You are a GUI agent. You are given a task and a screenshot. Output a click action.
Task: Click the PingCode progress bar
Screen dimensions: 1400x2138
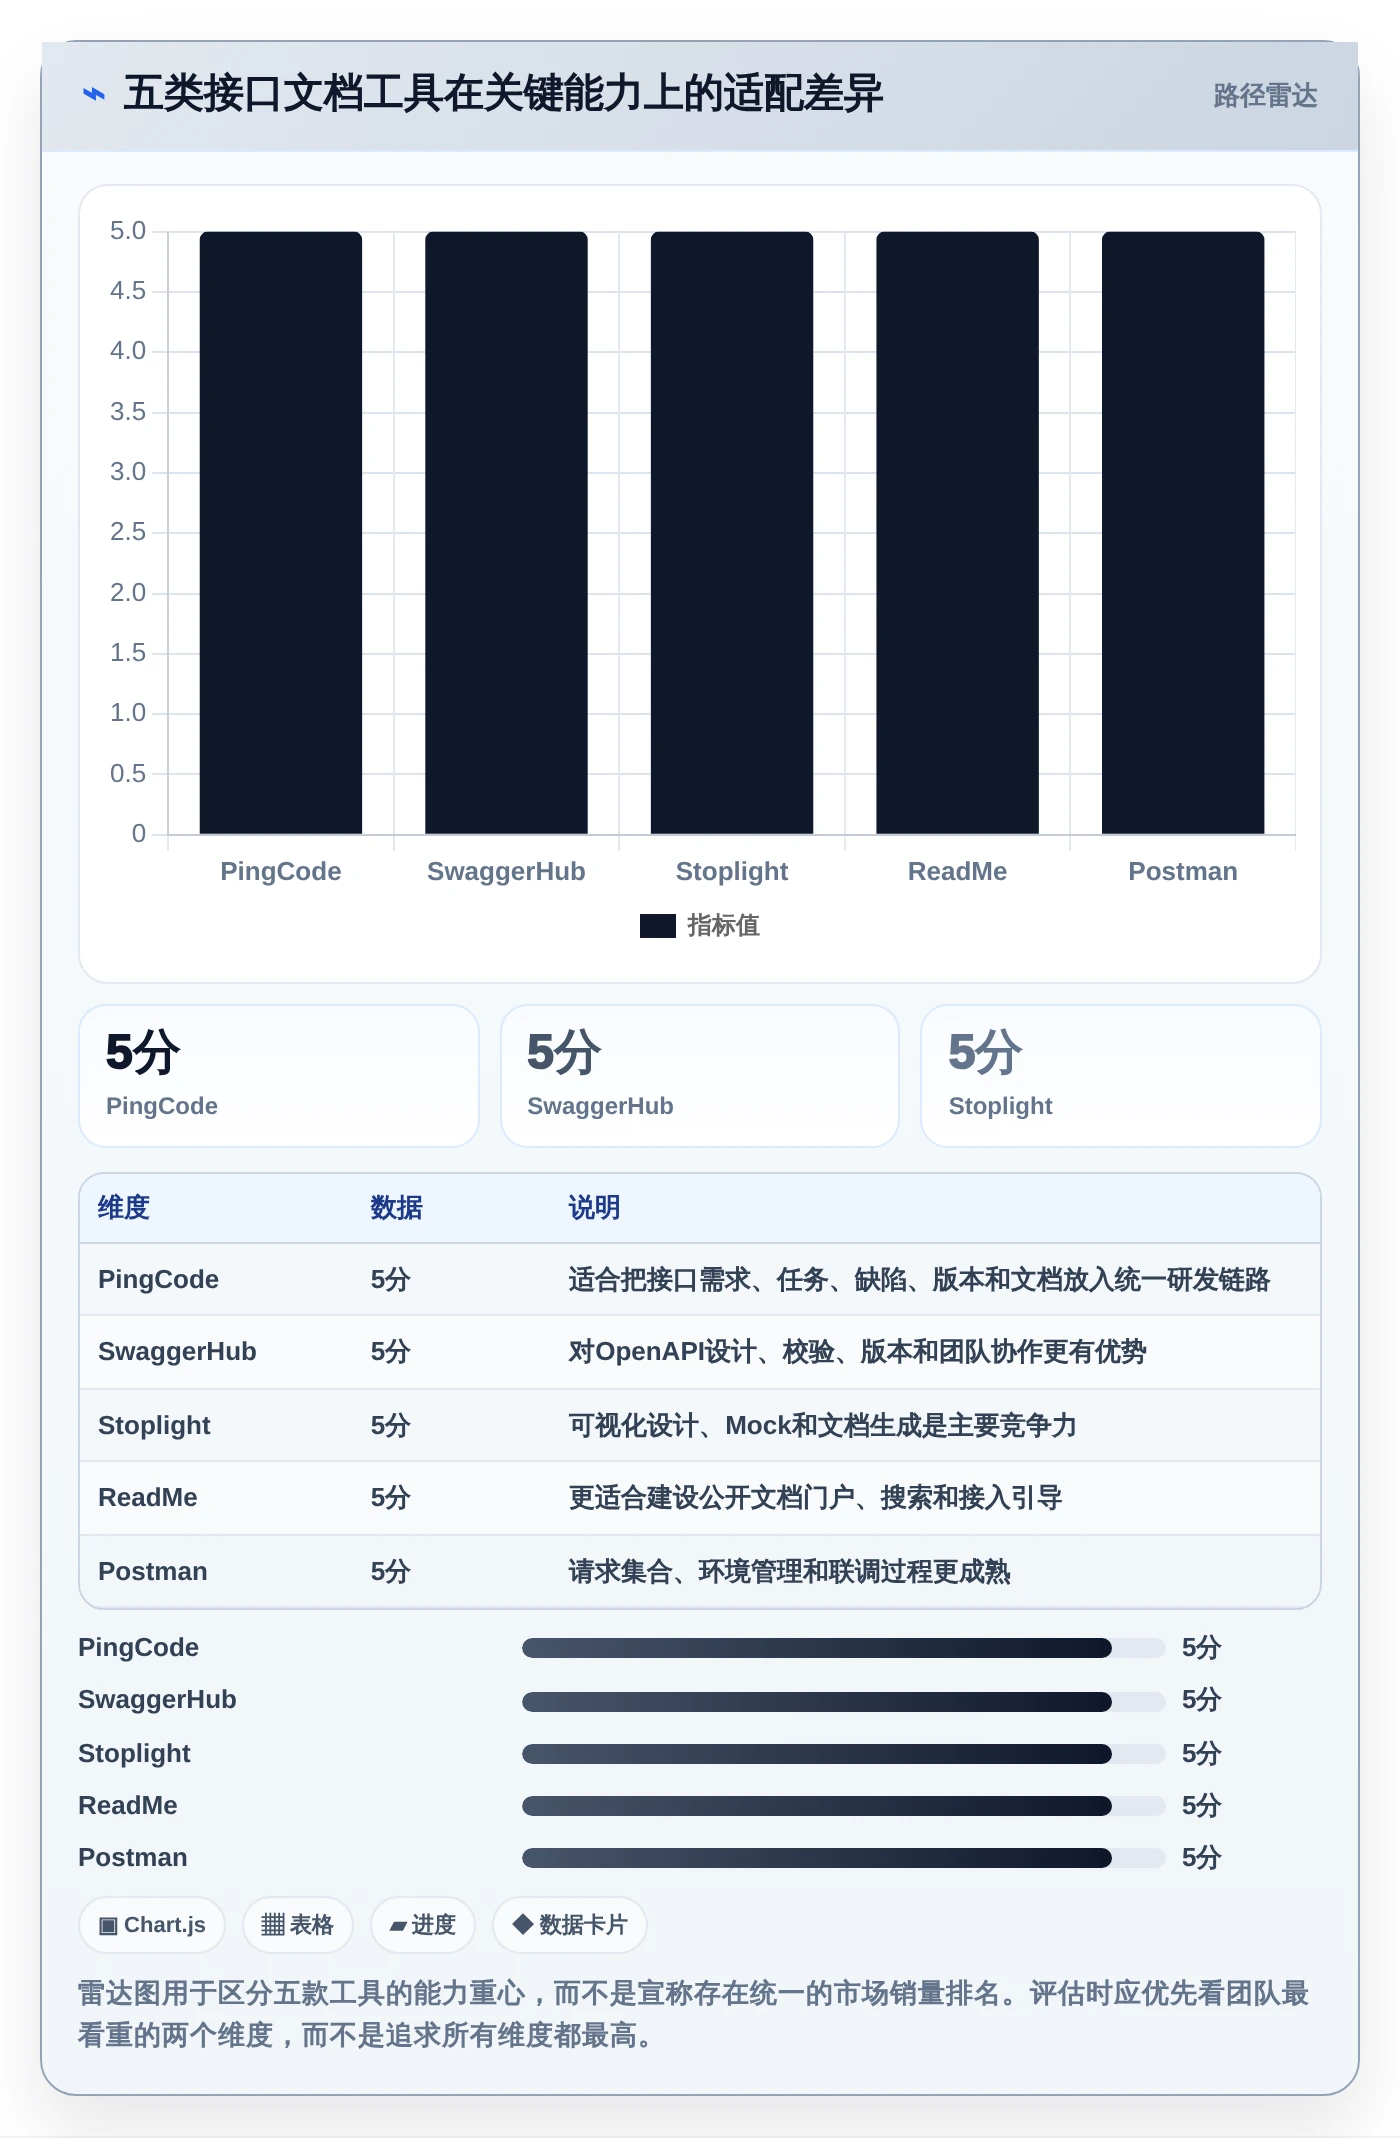[x=844, y=1648]
